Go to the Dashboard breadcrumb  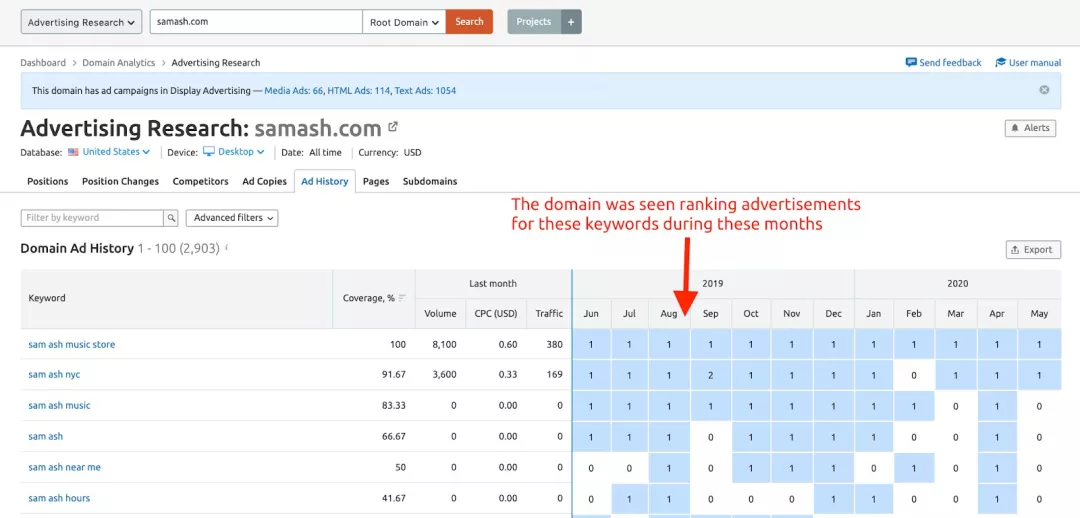point(43,63)
